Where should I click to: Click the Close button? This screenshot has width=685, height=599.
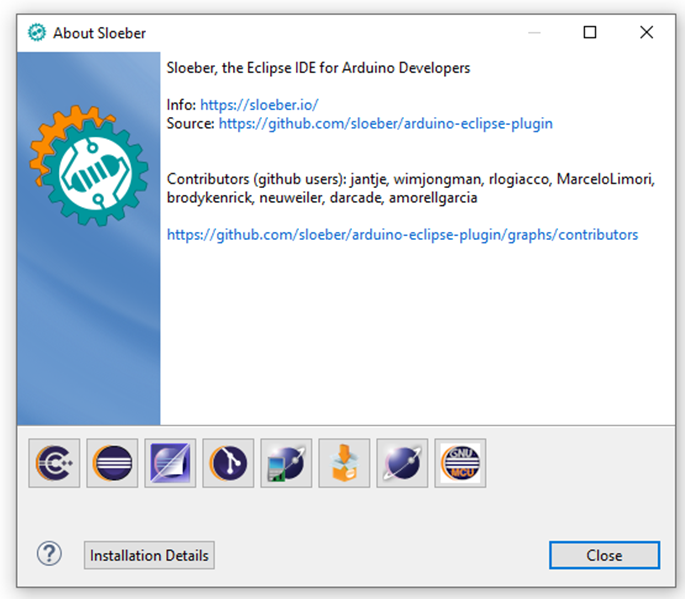pyautogui.click(x=604, y=555)
